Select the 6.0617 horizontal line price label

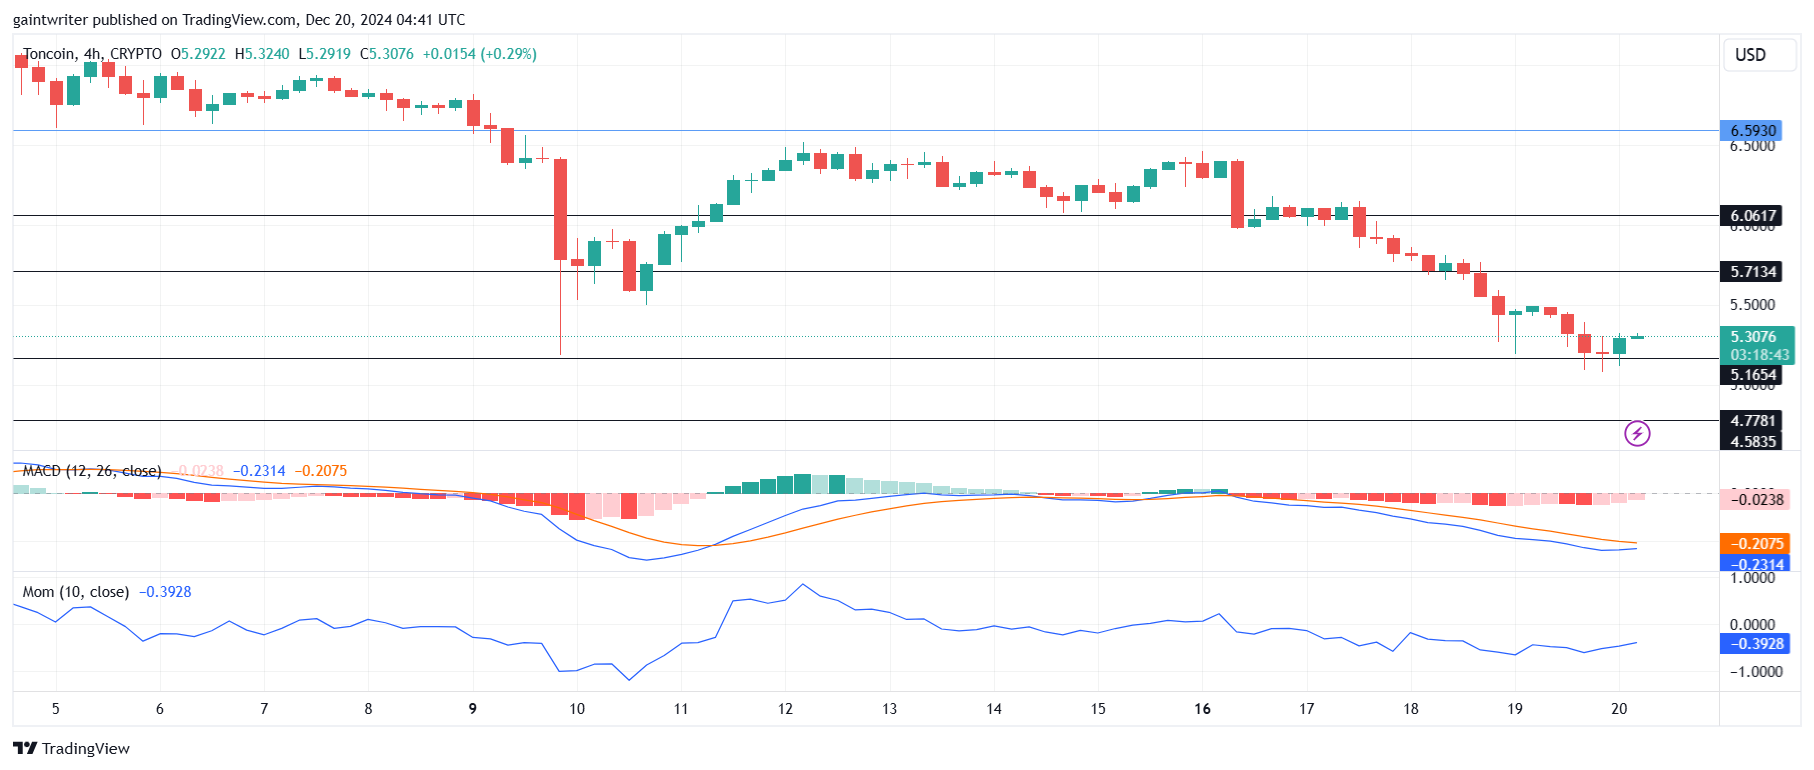coord(1753,215)
